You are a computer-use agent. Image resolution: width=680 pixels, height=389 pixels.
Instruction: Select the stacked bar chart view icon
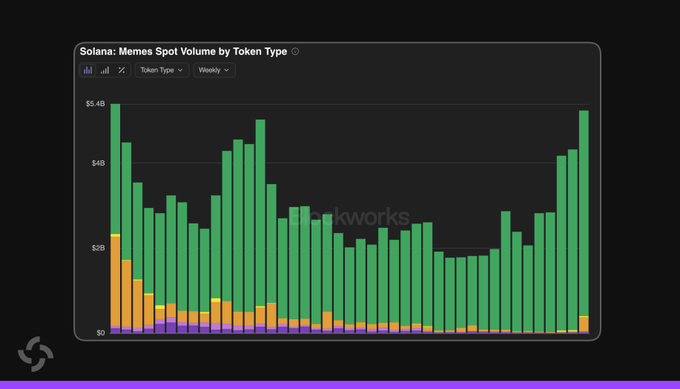pos(88,70)
